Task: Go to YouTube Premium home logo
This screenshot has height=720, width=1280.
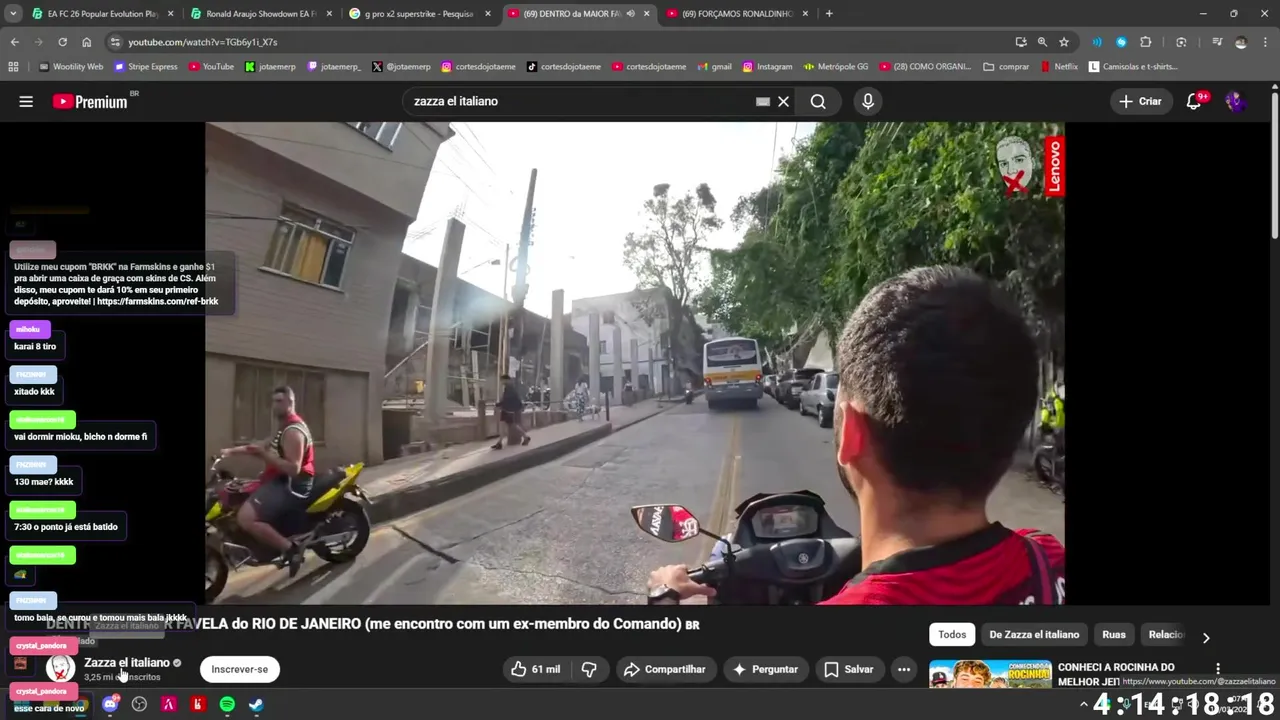Action: tap(90, 101)
